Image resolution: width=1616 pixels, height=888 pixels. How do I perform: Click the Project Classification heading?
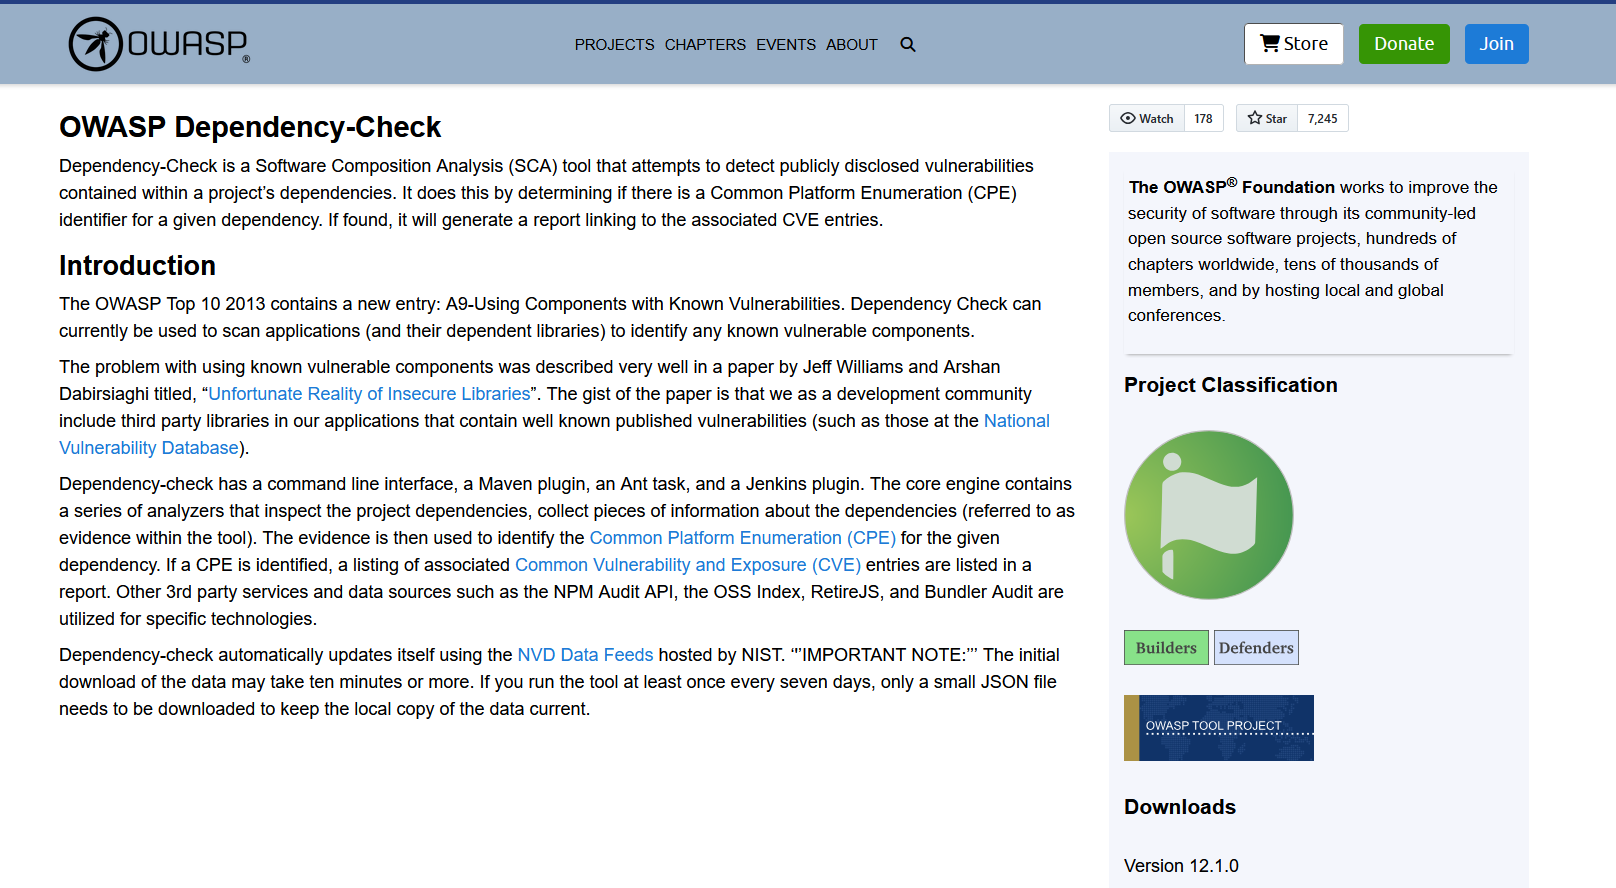pos(1230,385)
